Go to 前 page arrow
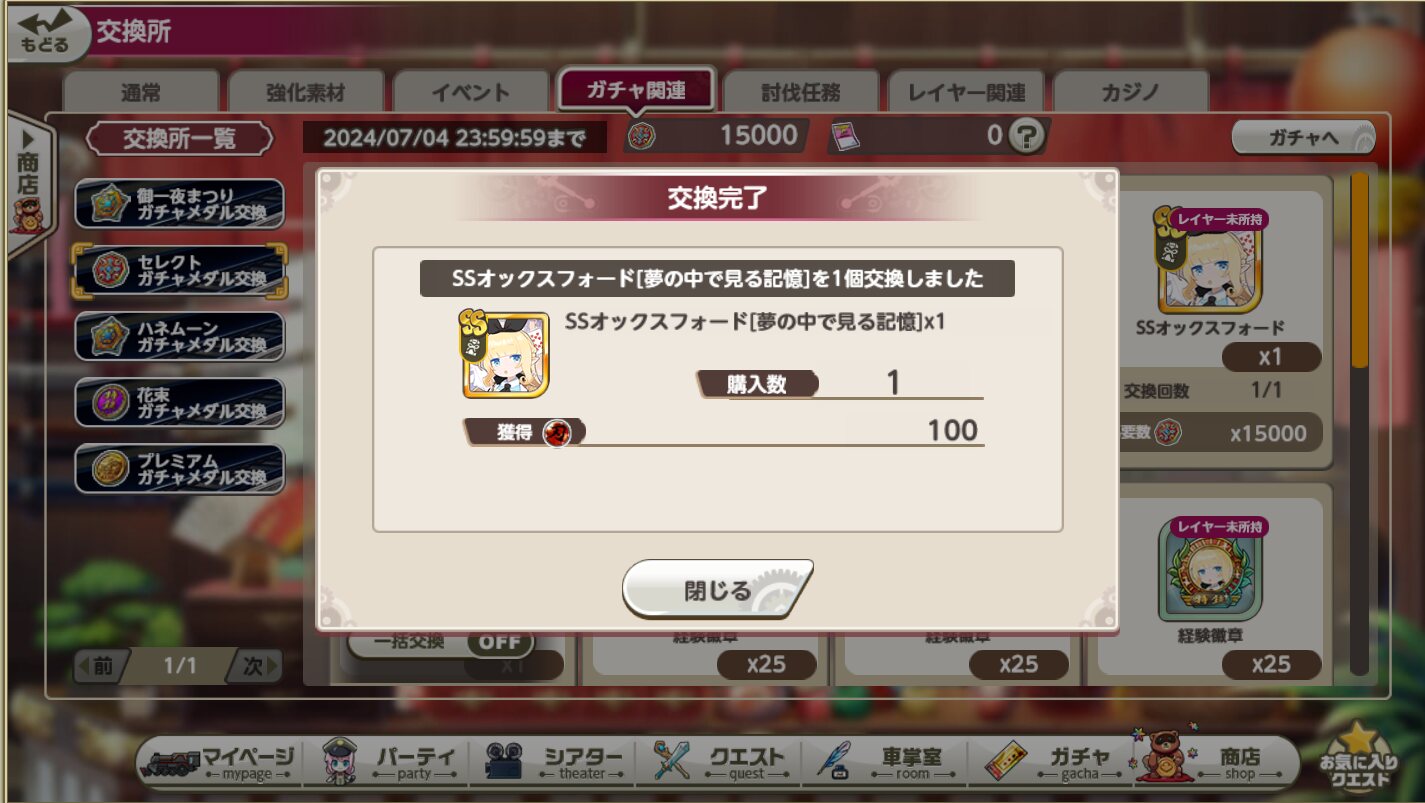Image resolution: width=1425 pixels, height=803 pixels. [x=99, y=666]
